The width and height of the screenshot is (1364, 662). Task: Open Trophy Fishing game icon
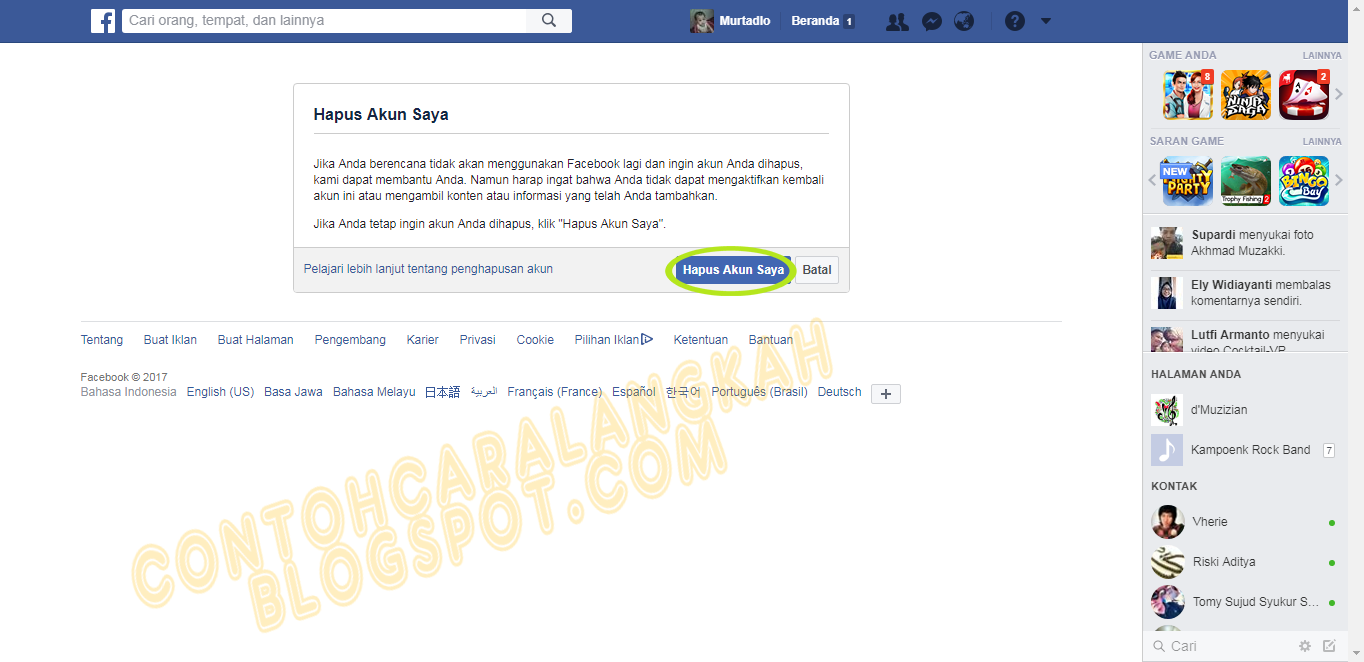click(x=1246, y=181)
